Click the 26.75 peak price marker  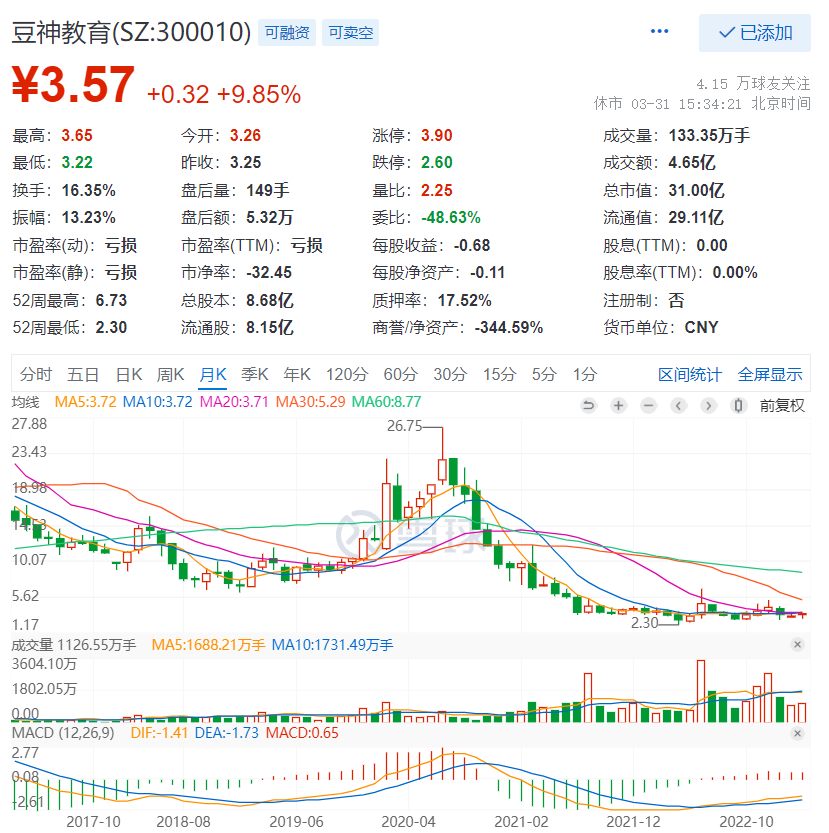404,426
